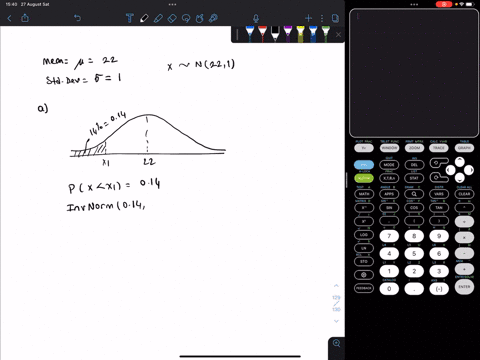Open multitasking dots above the notes app
The width and height of the screenshot is (480, 360).
172,4
